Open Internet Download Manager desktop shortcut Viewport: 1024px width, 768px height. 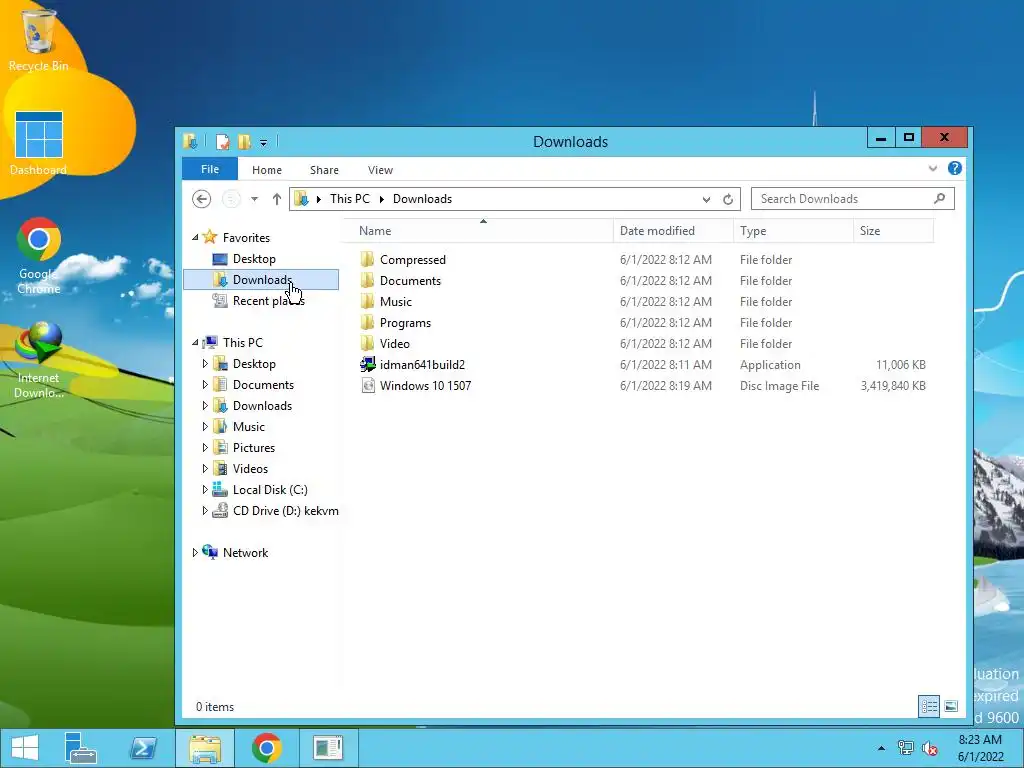point(39,359)
